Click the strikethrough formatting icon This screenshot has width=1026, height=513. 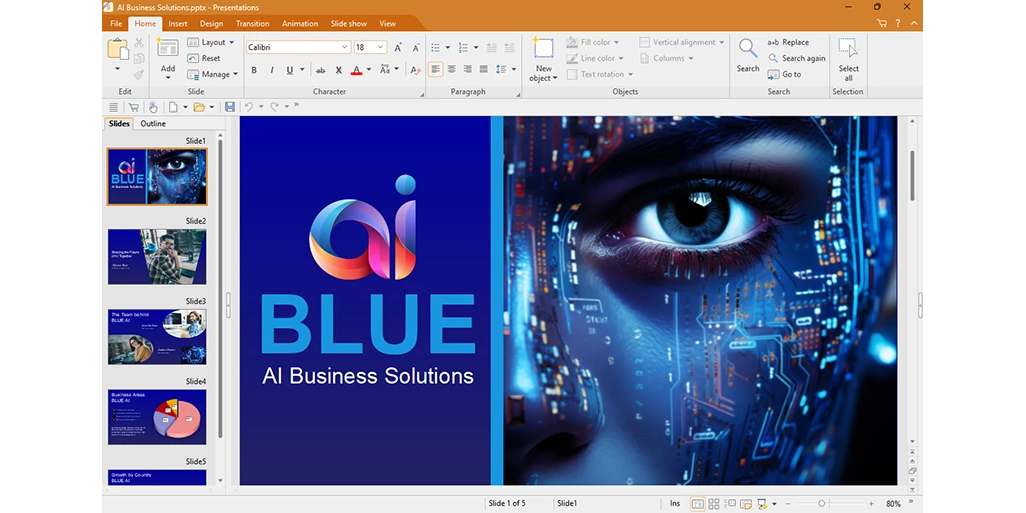pyautogui.click(x=320, y=70)
